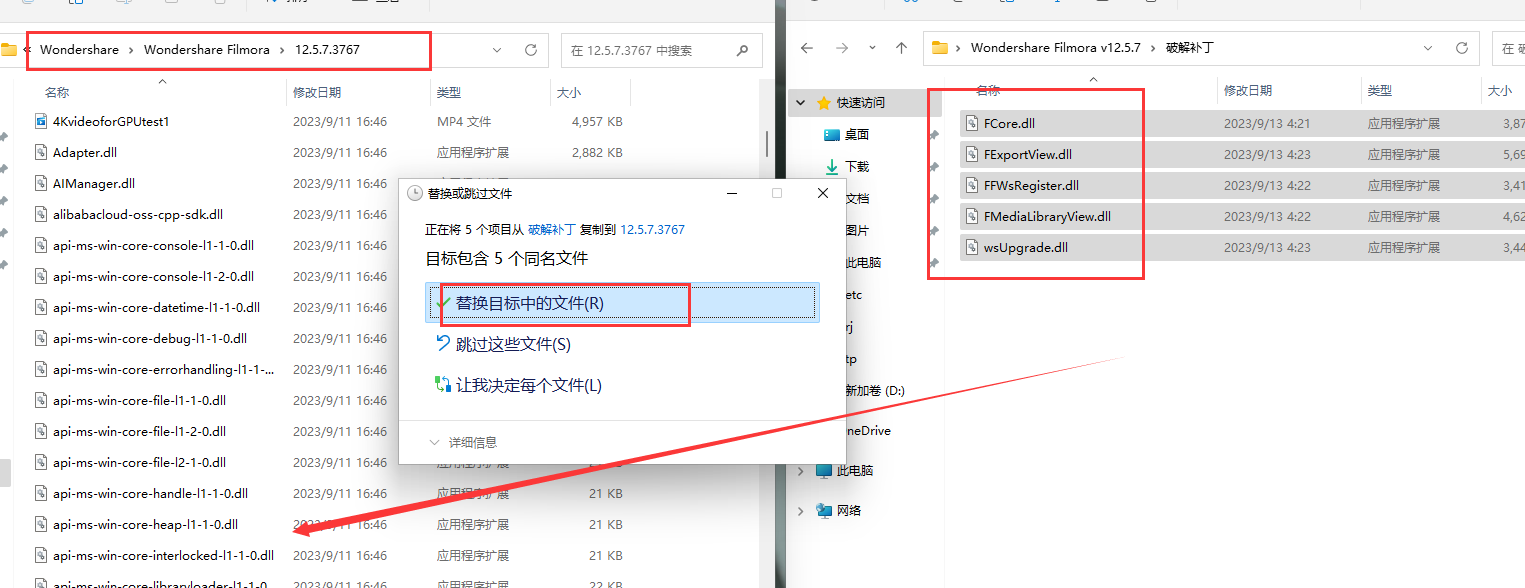This screenshot has height=588, width=1525.
Task: Expand the 此电脑 tree node
Action: [800, 470]
